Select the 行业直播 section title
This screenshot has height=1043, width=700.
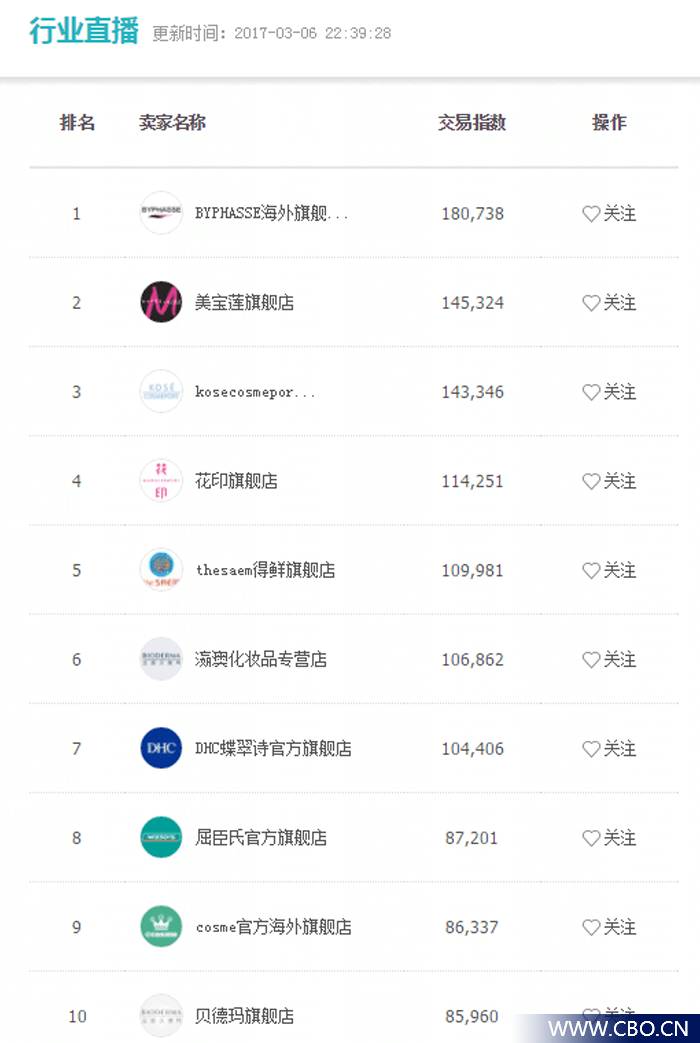tap(84, 31)
